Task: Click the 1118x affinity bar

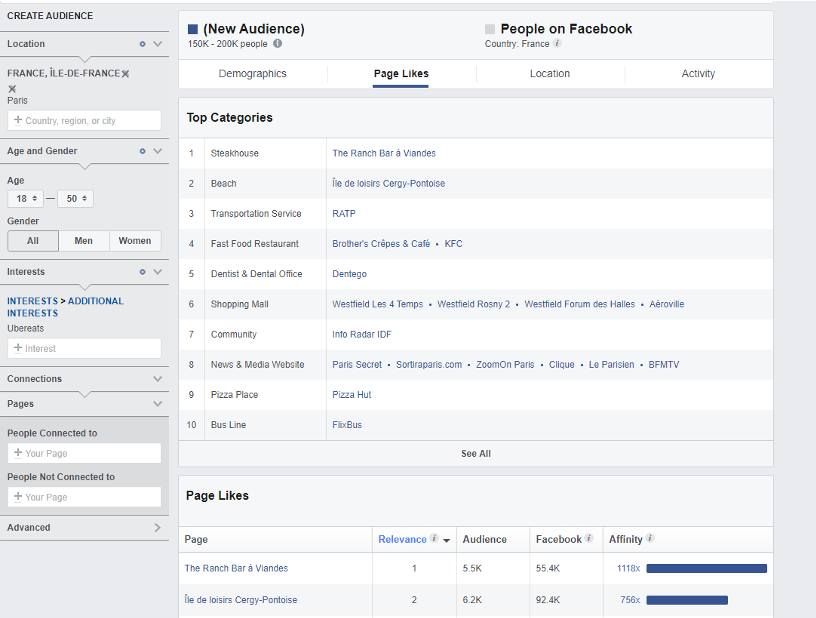Action: [706, 569]
